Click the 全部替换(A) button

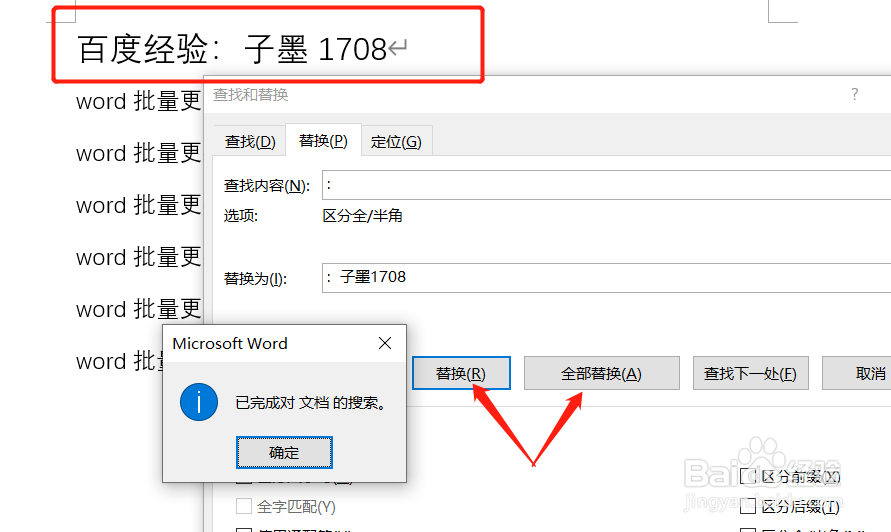(x=601, y=373)
